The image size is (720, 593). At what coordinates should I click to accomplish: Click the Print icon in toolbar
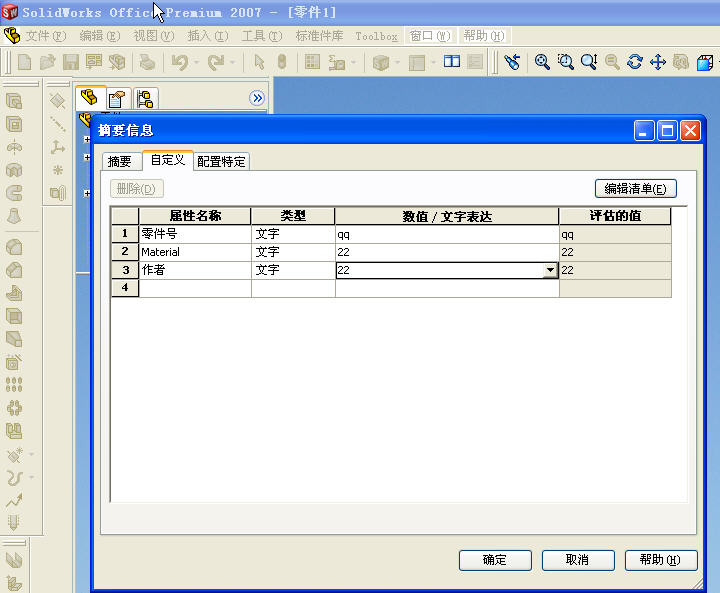(x=147, y=62)
